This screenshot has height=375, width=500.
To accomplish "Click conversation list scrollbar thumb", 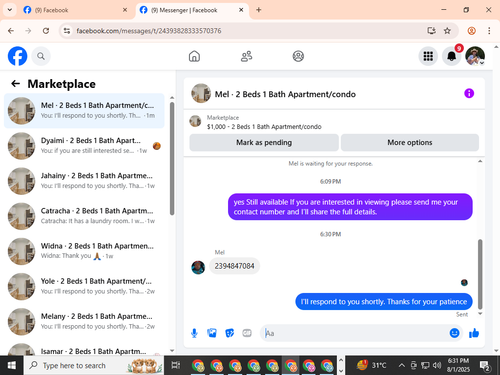I will (172, 159).
